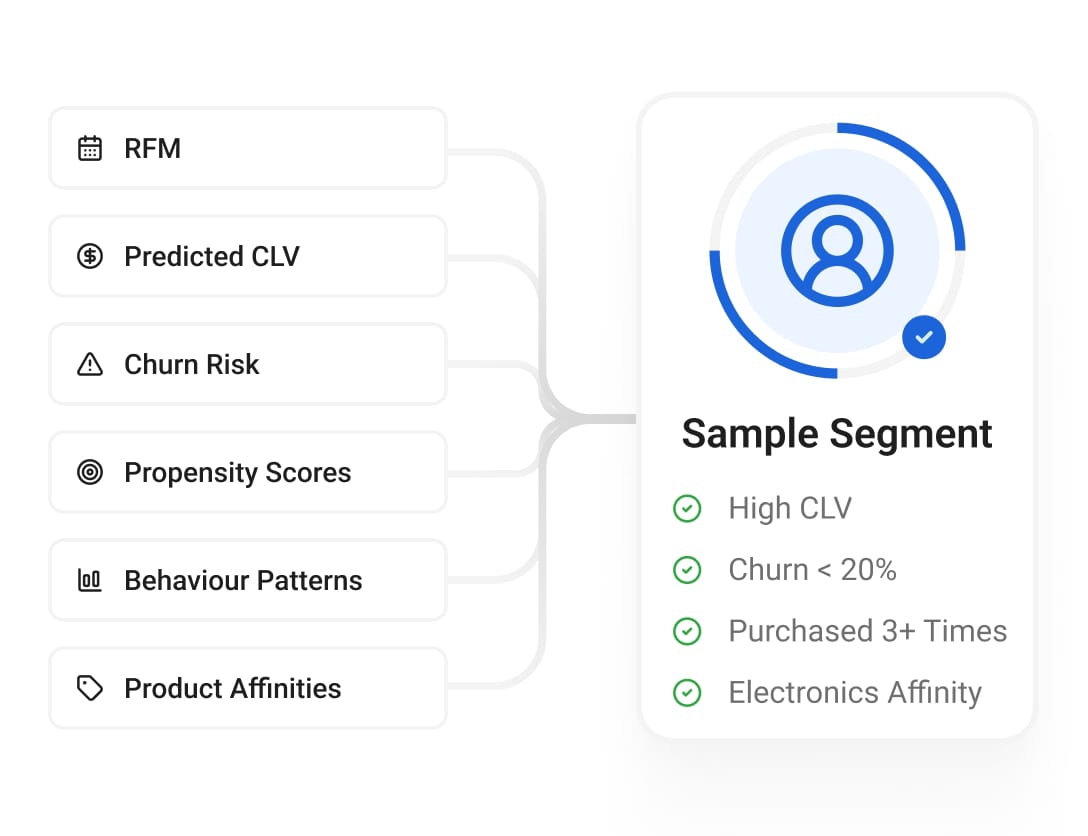Click the blue verified checkmark badge

[924, 337]
